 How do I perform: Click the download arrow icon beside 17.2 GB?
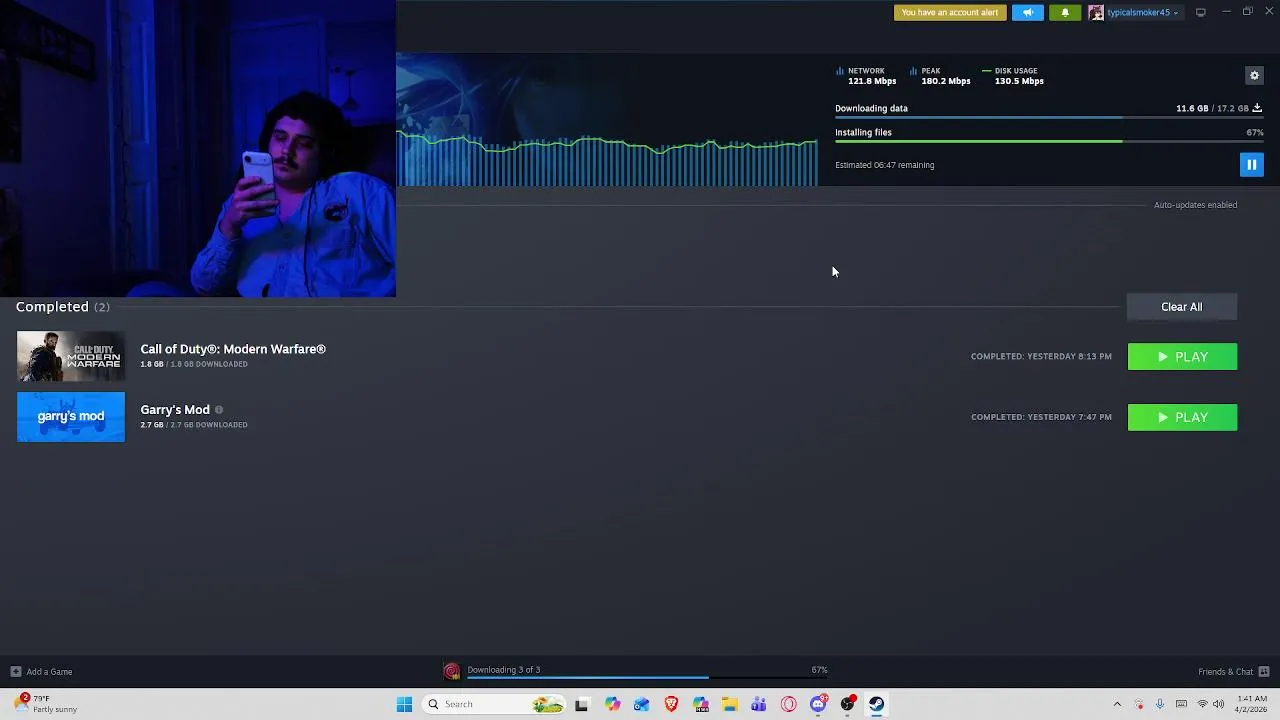point(1257,108)
